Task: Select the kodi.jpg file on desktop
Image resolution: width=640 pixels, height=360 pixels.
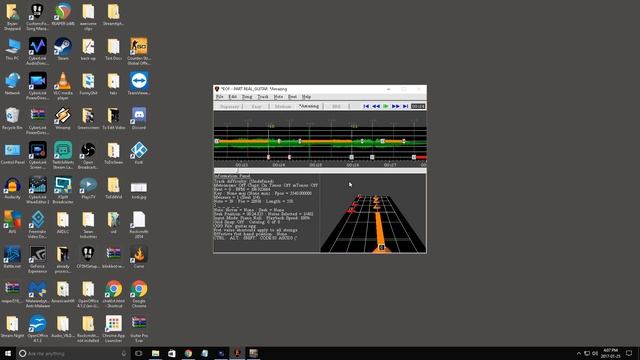Action: [139, 190]
